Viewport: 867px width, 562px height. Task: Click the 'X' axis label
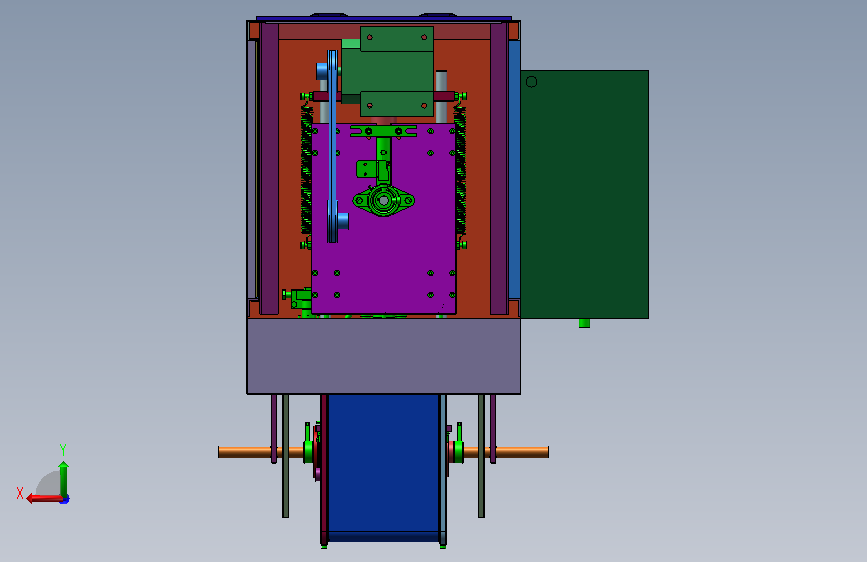pyautogui.click(x=20, y=493)
